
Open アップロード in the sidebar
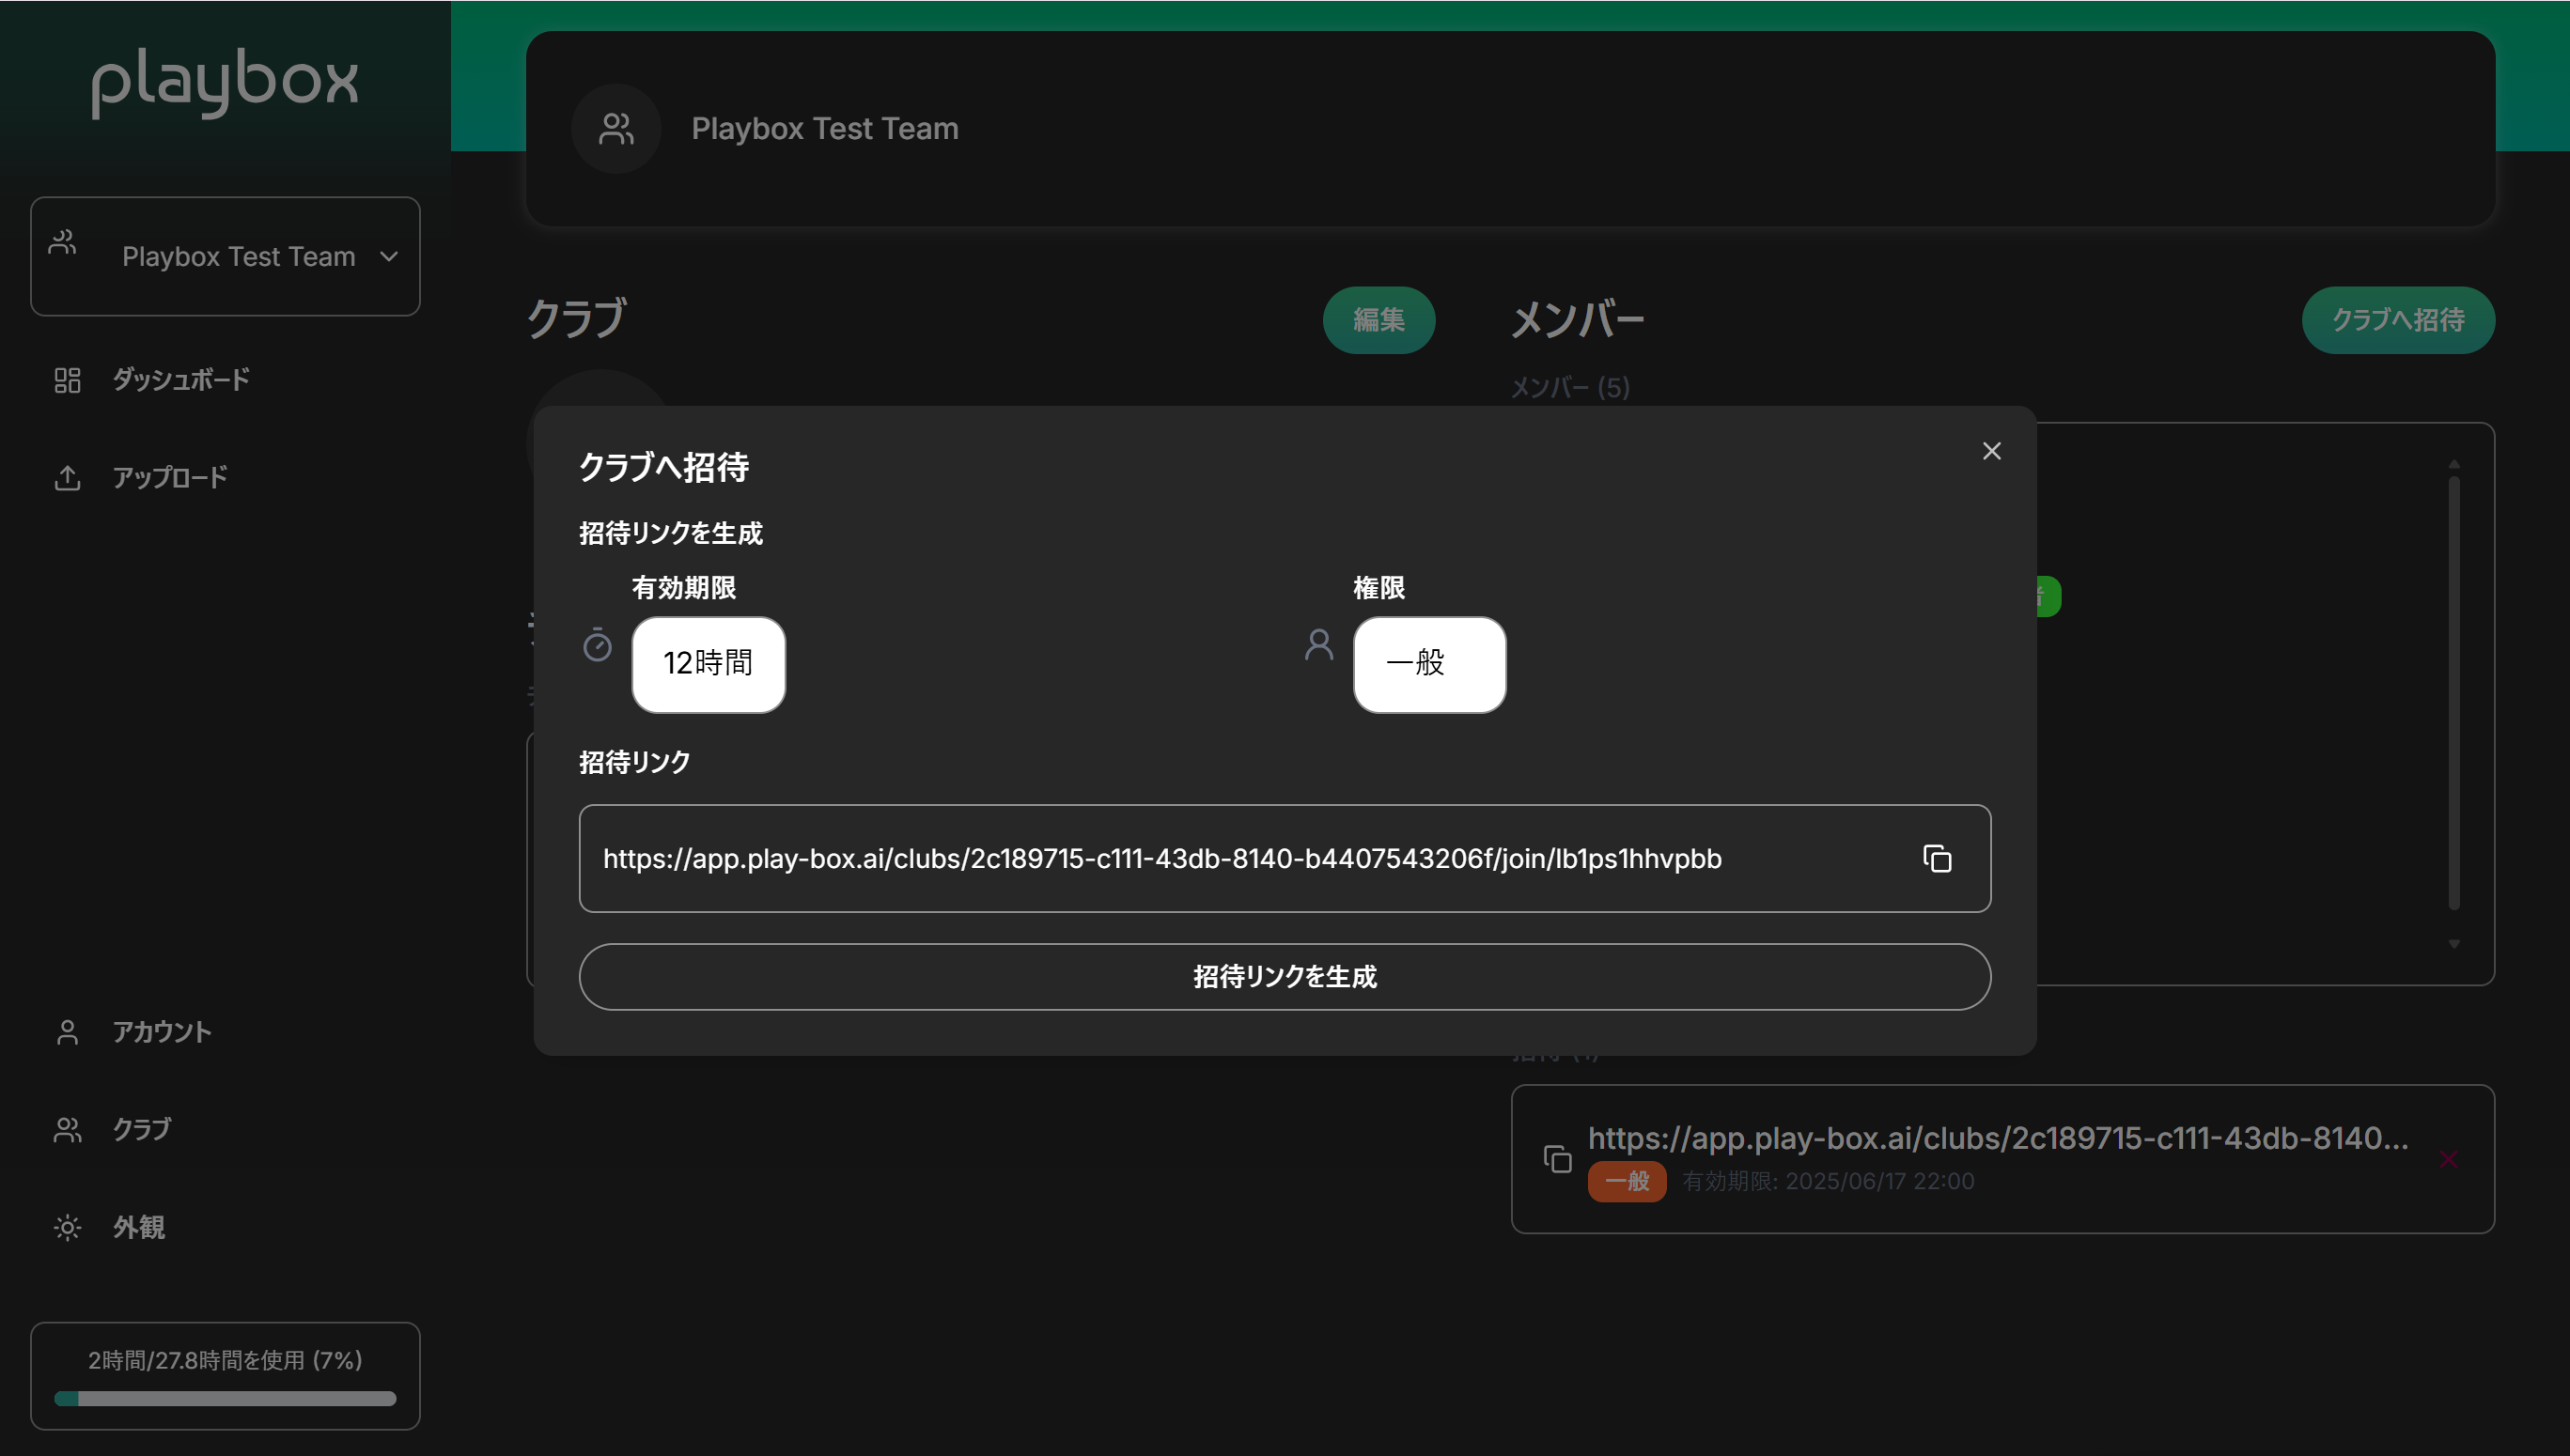point(169,478)
